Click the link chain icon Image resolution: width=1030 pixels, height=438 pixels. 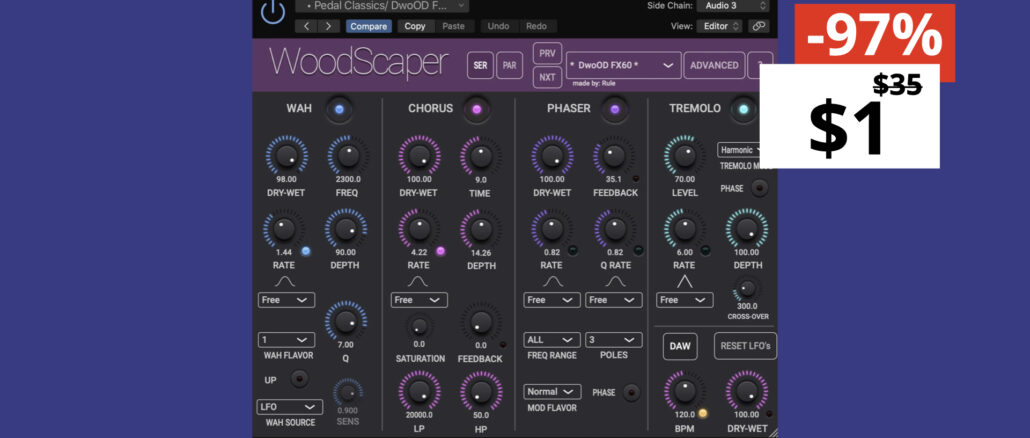(x=759, y=26)
